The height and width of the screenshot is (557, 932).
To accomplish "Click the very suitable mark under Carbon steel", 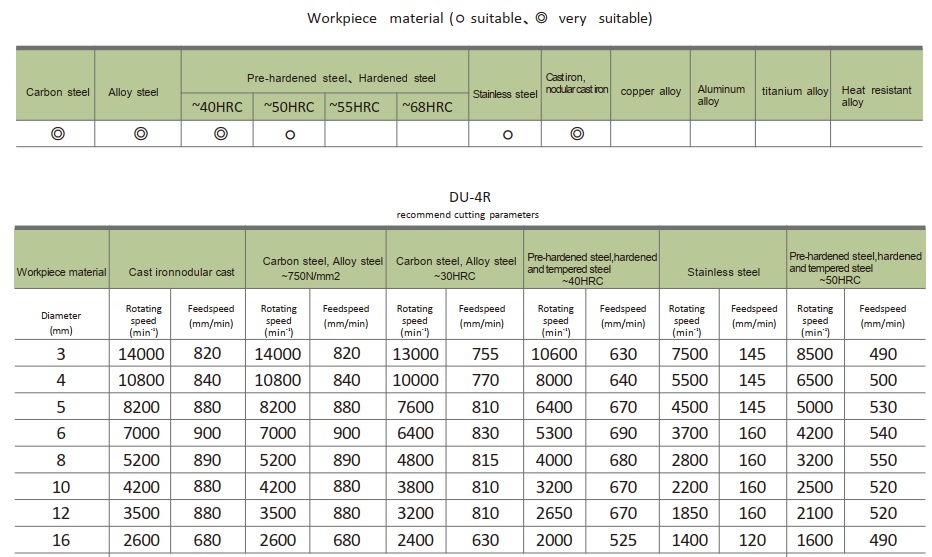I will coord(58,134).
